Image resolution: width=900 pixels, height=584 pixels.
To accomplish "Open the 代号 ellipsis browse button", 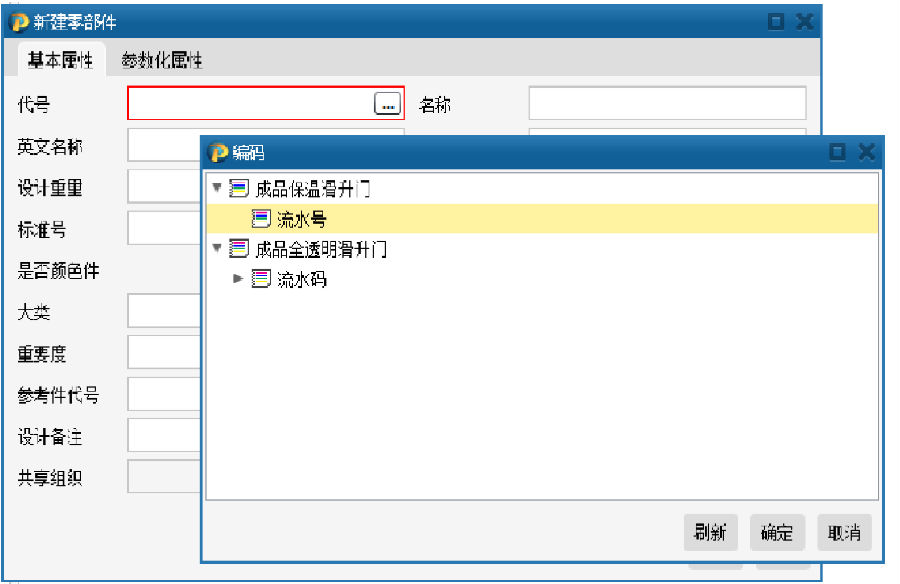I will click(387, 103).
